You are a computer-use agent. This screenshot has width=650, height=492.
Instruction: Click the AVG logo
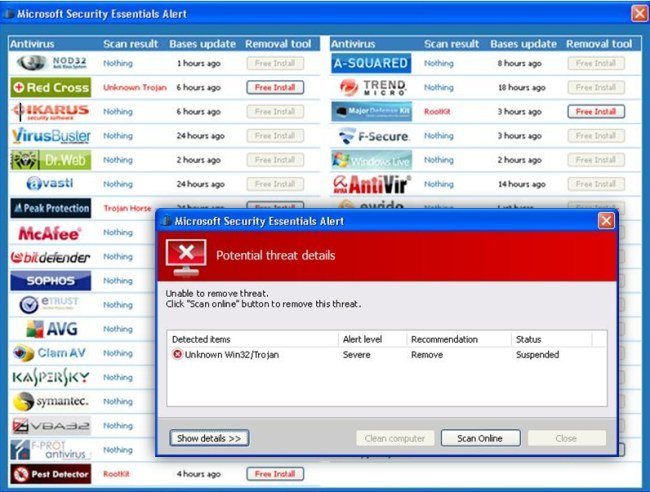(x=52, y=329)
